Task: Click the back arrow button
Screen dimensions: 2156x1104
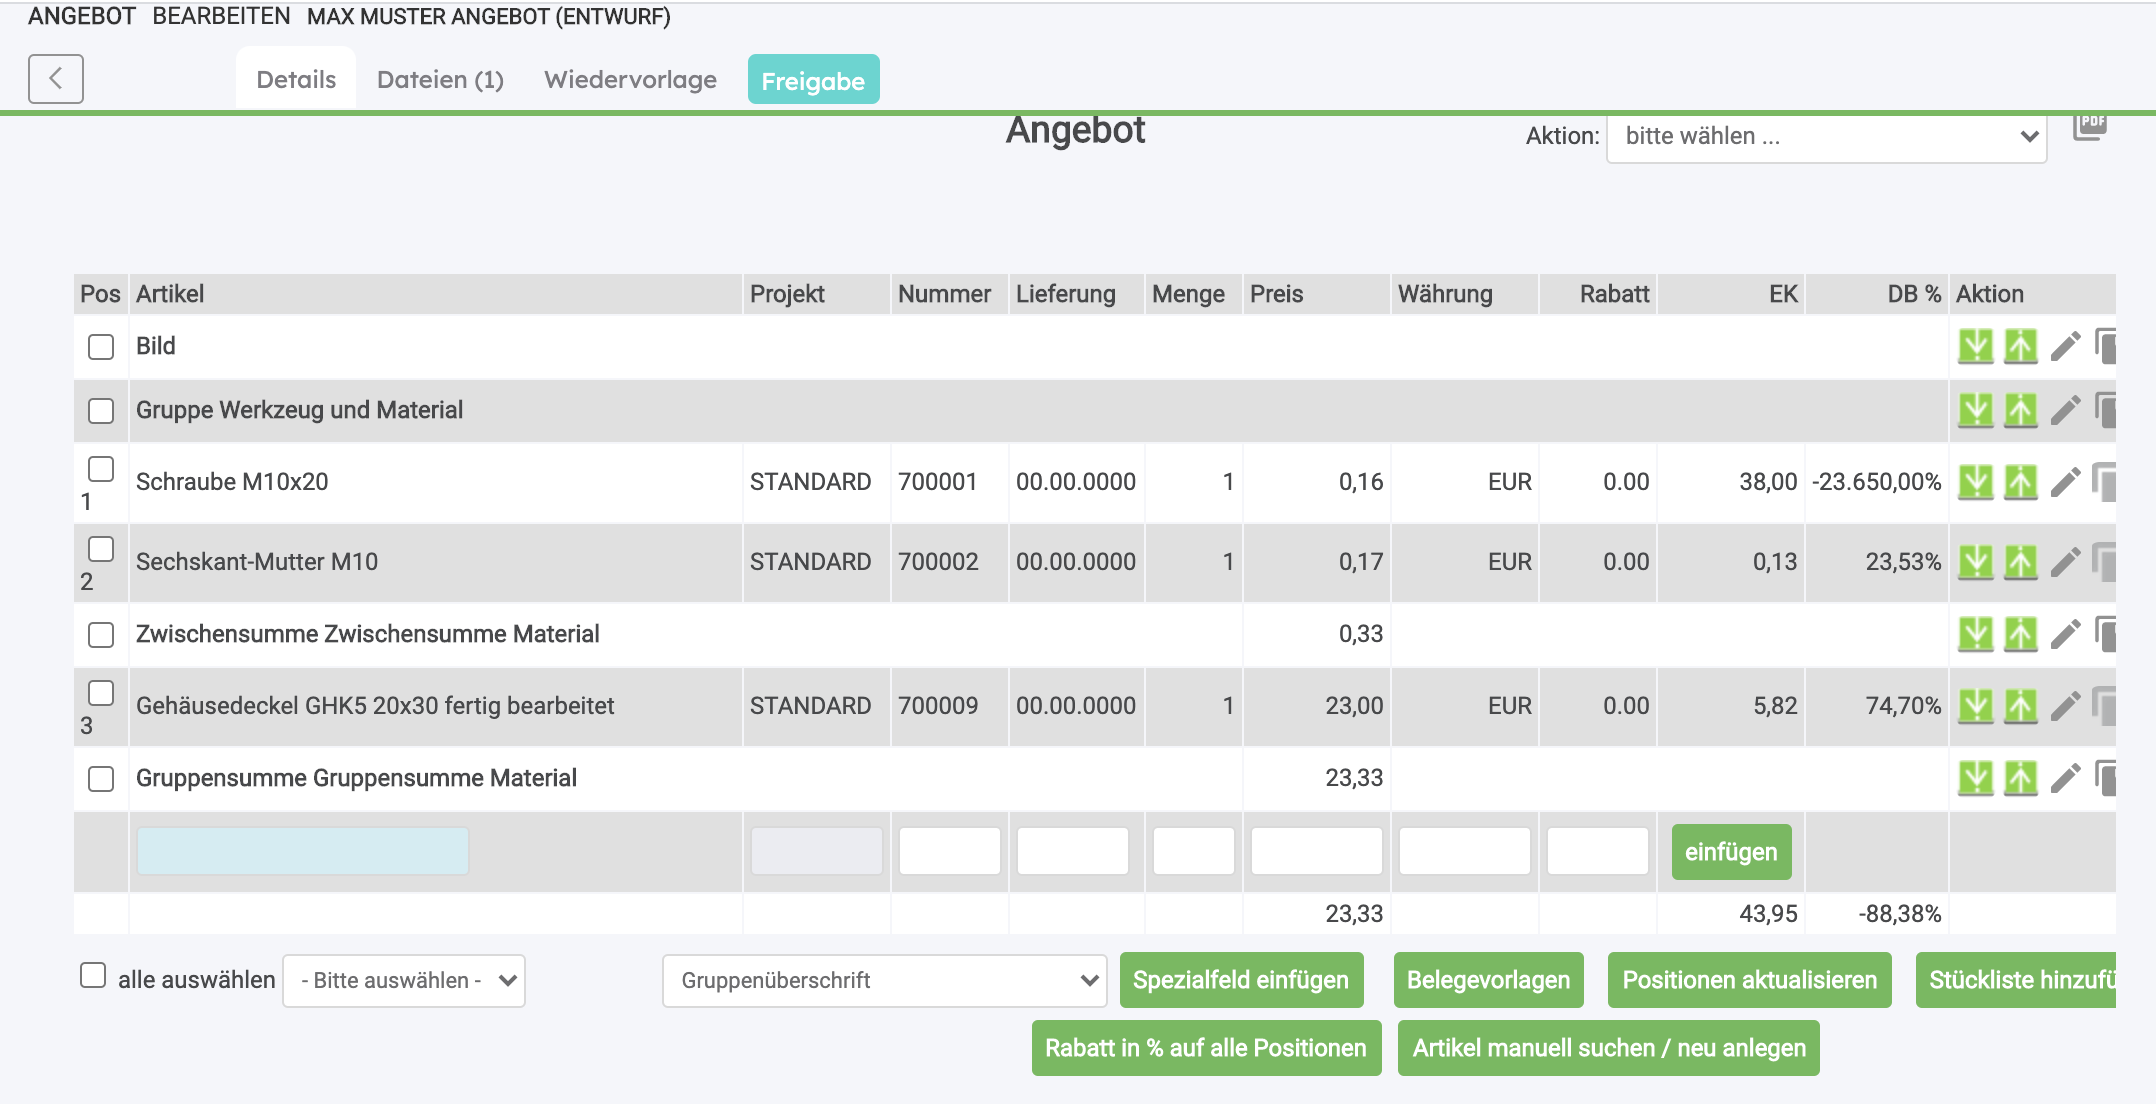Action: point(56,79)
